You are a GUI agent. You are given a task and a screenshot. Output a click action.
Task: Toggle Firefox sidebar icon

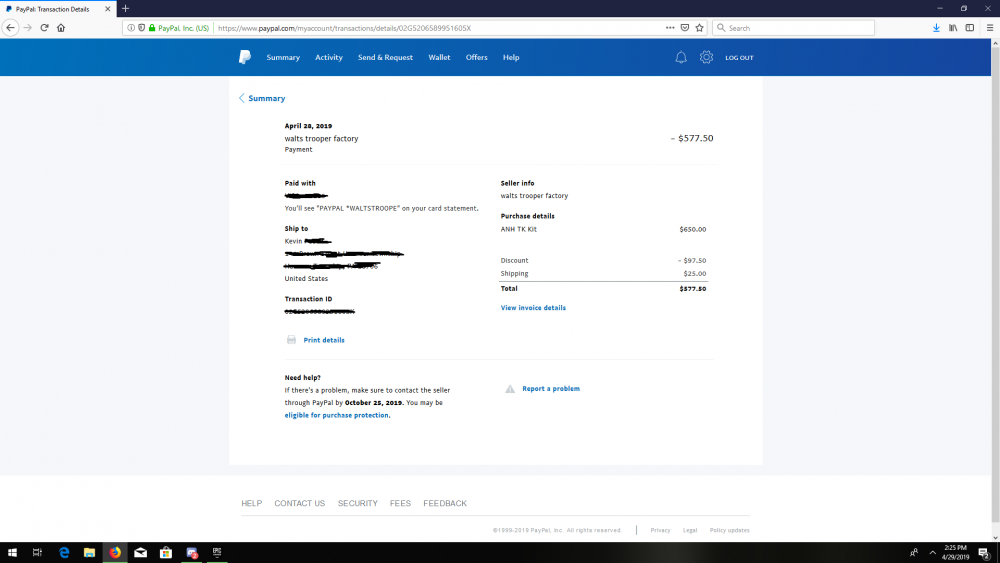point(969,27)
